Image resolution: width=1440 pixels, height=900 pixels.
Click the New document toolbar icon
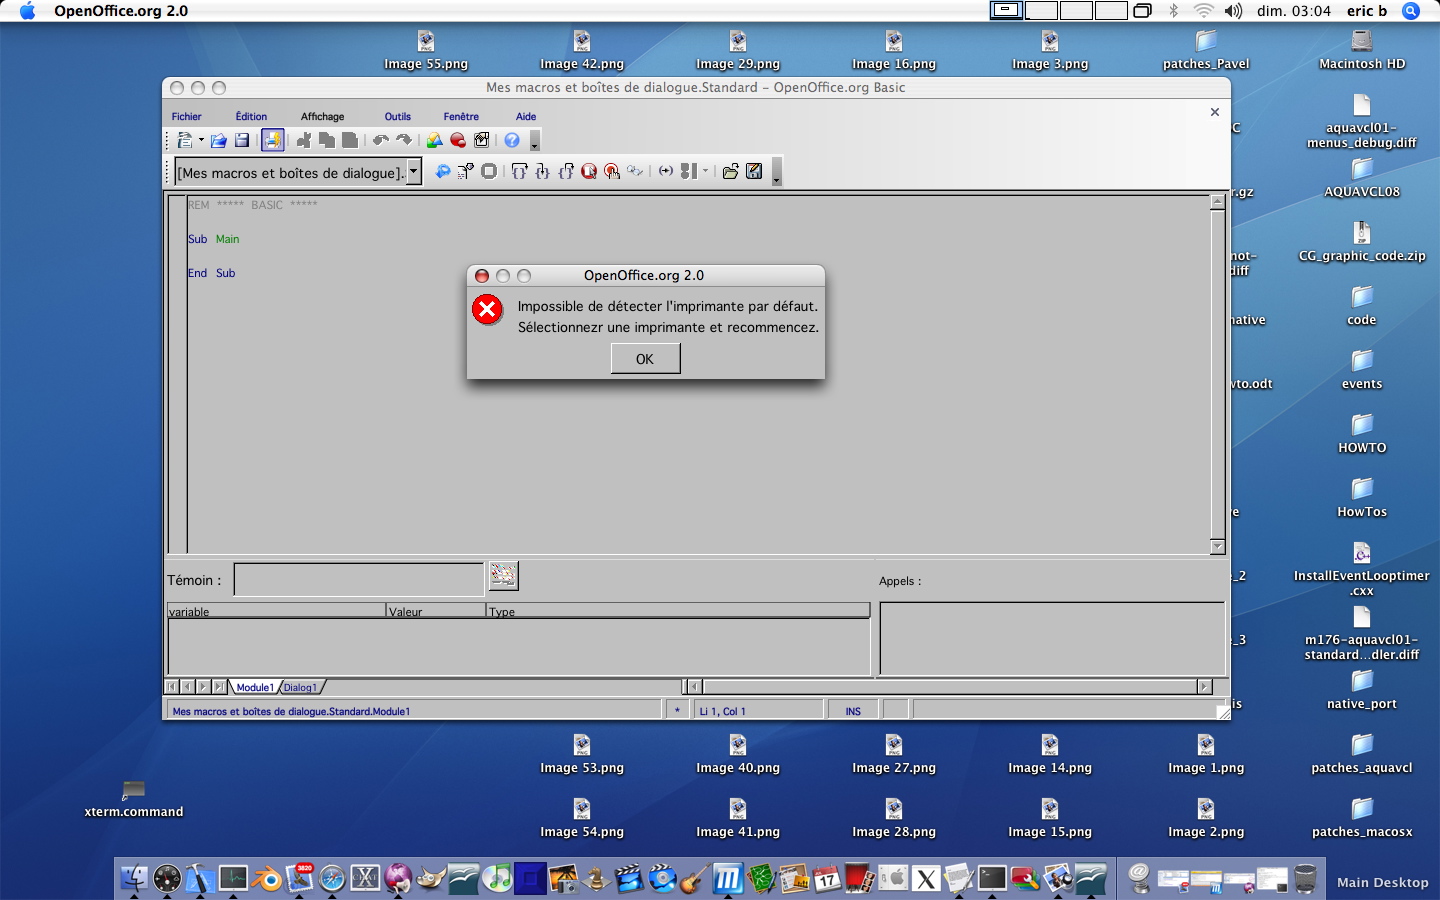pyautogui.click(x=184, y=141)
